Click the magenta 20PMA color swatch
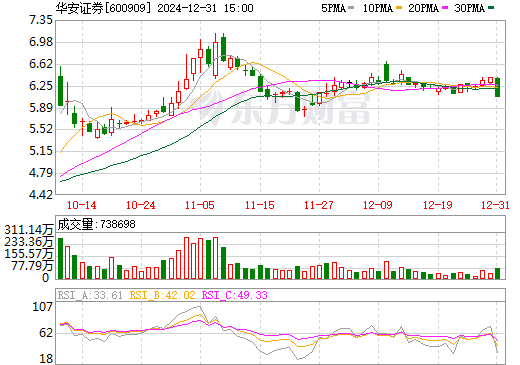This screenshot has height=365, width=520. tap(445, 8)
